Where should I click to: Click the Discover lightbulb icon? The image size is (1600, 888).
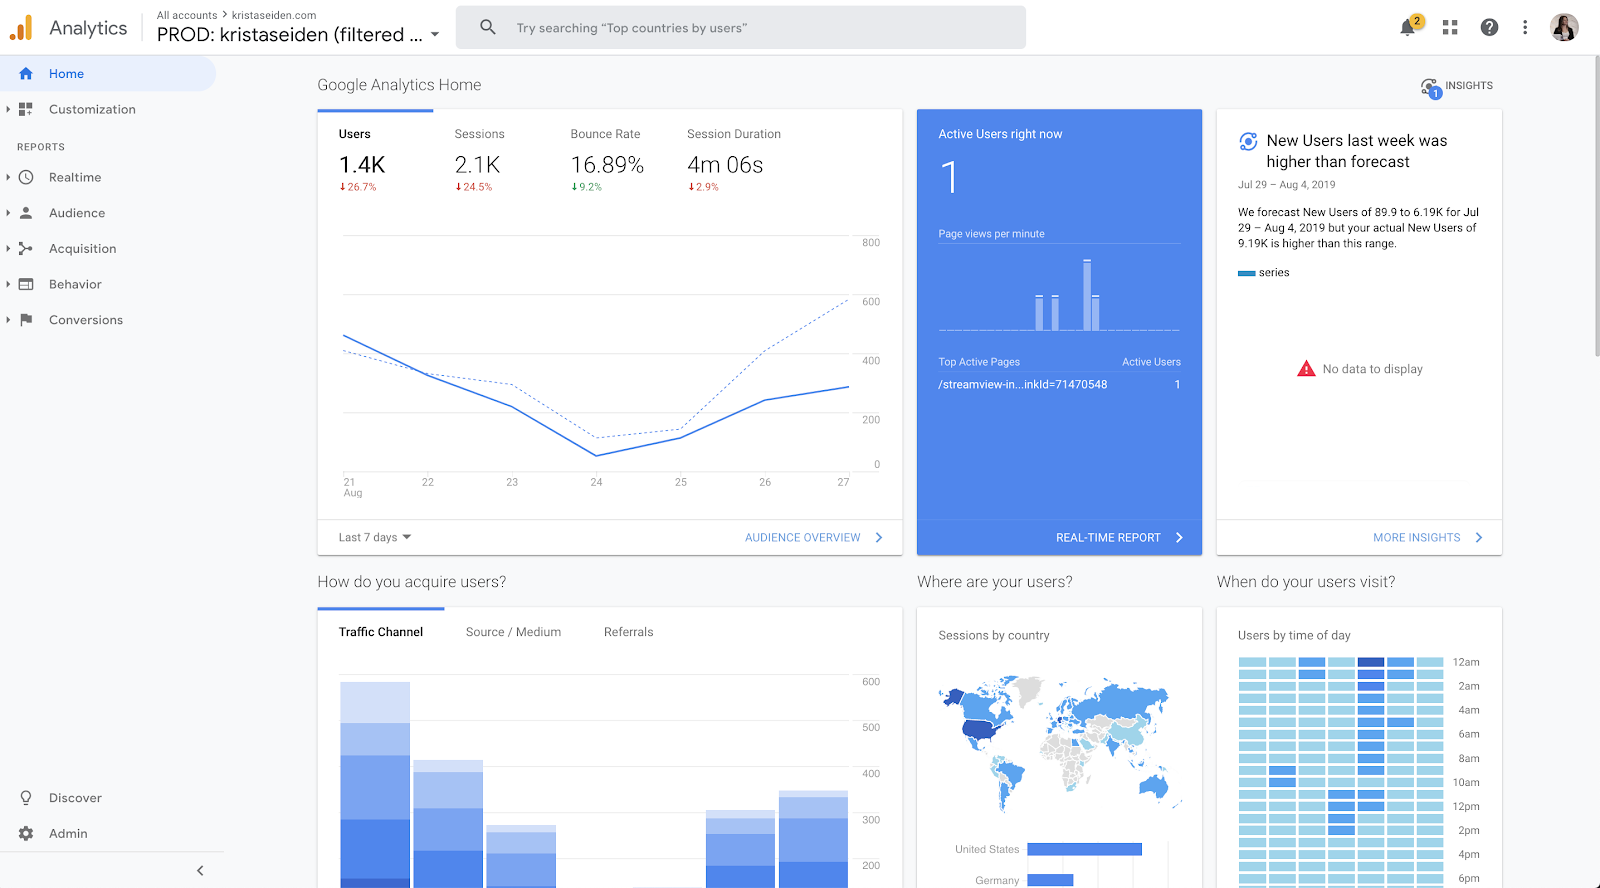[26, 798]
